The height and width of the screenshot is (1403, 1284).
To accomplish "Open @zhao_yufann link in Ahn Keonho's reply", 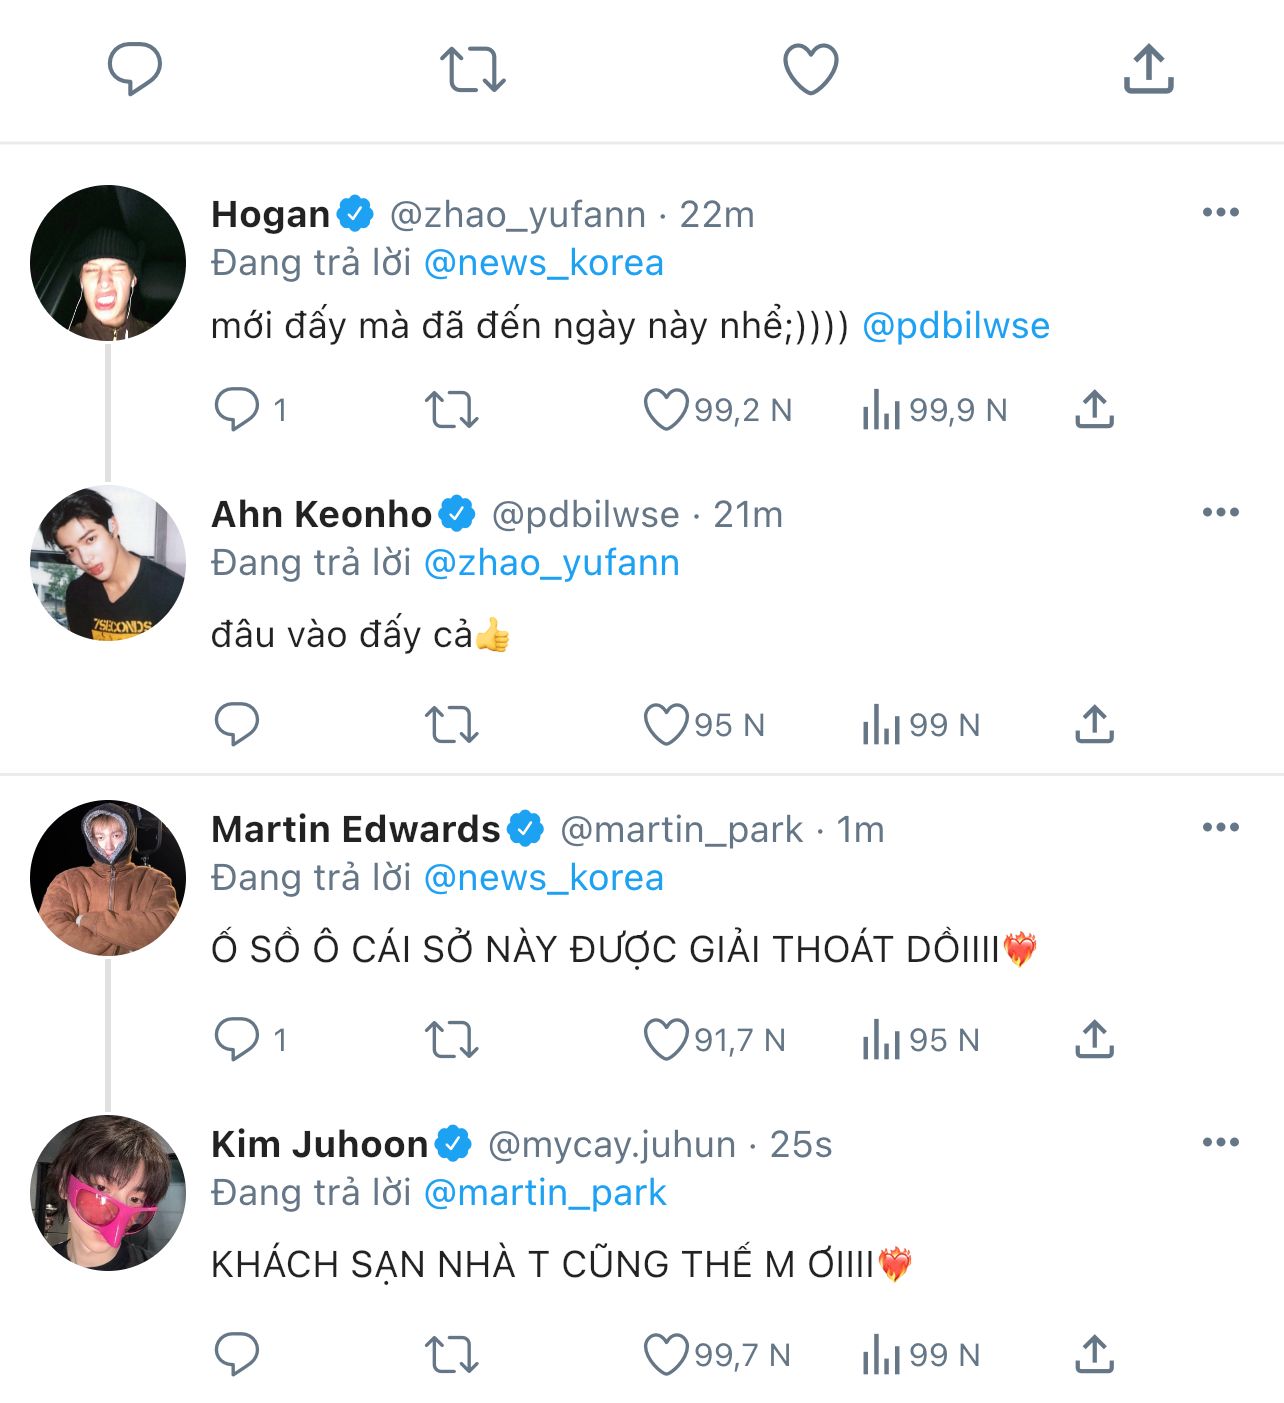I will (x=551, y=563).
